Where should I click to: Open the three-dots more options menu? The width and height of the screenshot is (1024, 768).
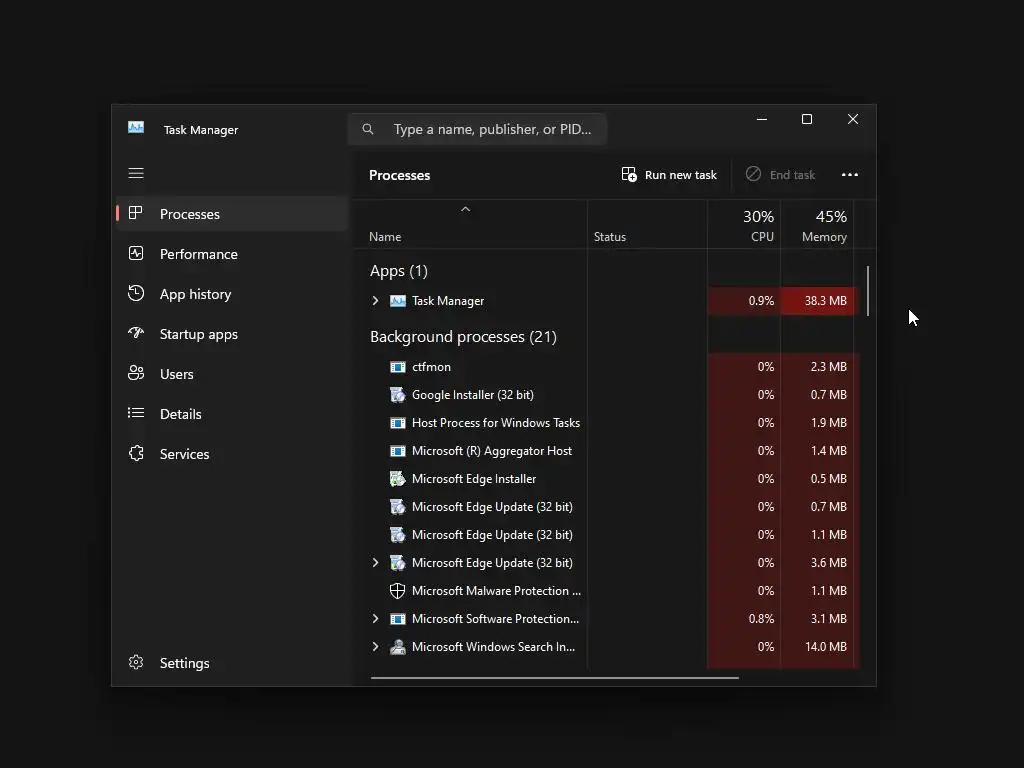[850, 174]
